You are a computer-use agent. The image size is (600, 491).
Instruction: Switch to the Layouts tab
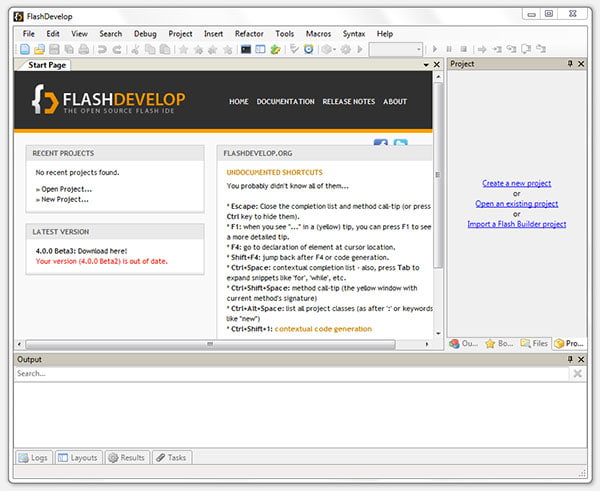pos(78,458)
